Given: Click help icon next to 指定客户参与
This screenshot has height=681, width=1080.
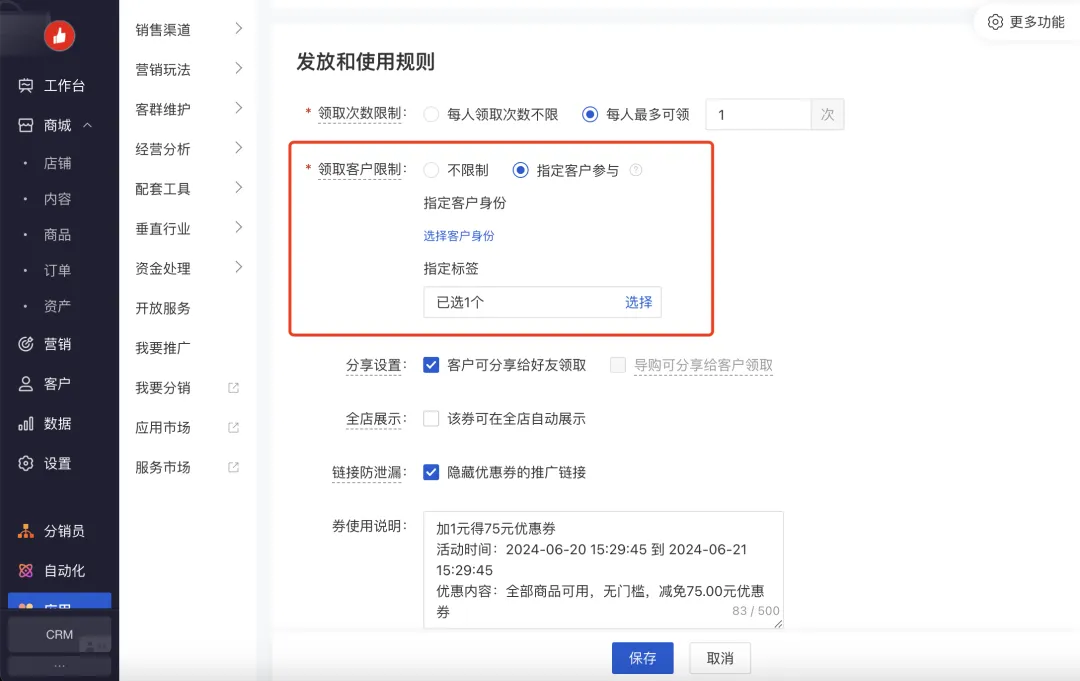Looking at the screenshot, I should point(636,171).
